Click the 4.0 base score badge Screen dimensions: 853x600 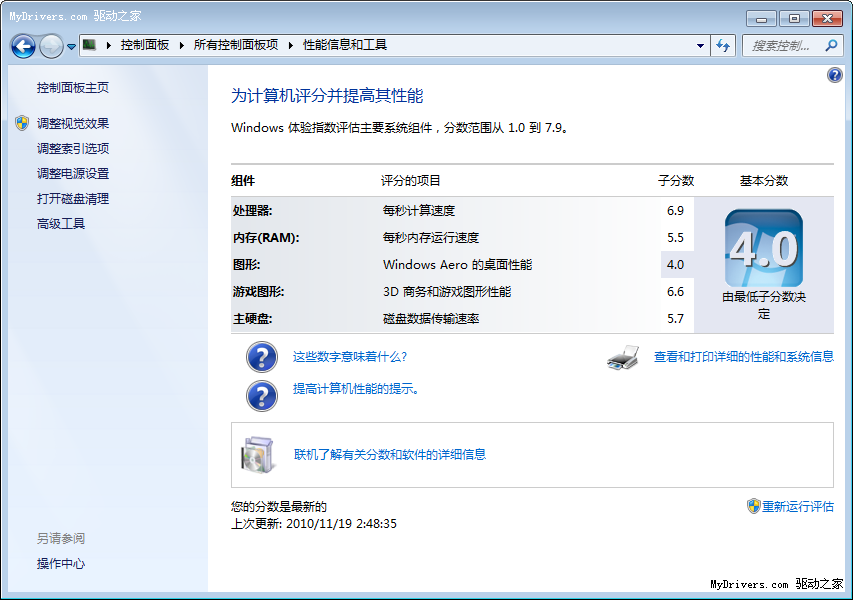[763, 248]
